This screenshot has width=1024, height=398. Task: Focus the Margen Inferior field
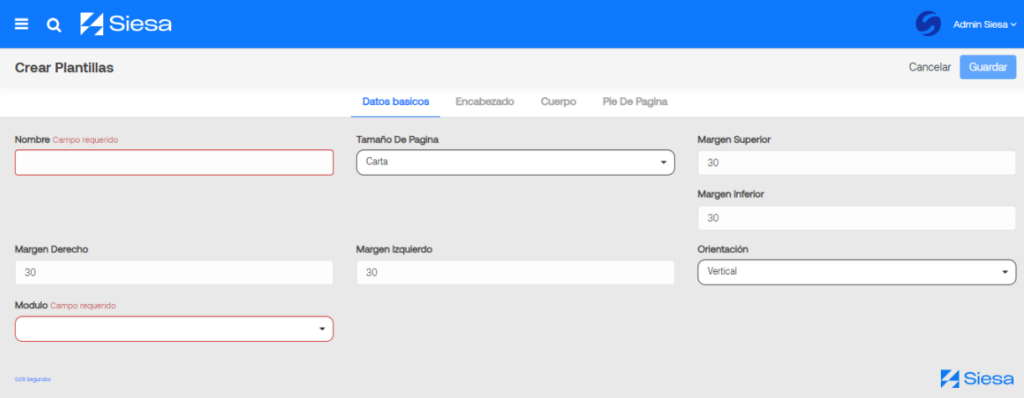tap(857, 218)
